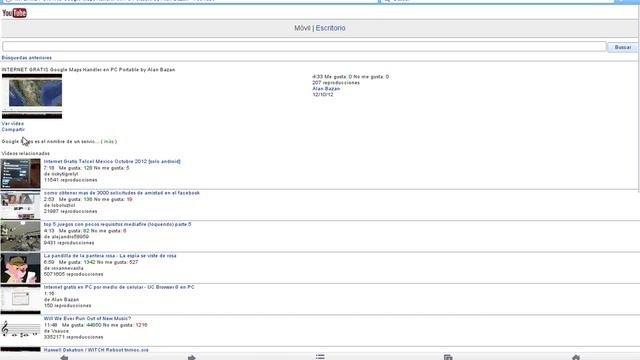640x360 pixels.
Task: Switch to Móvil view
Action: point(302,28)
